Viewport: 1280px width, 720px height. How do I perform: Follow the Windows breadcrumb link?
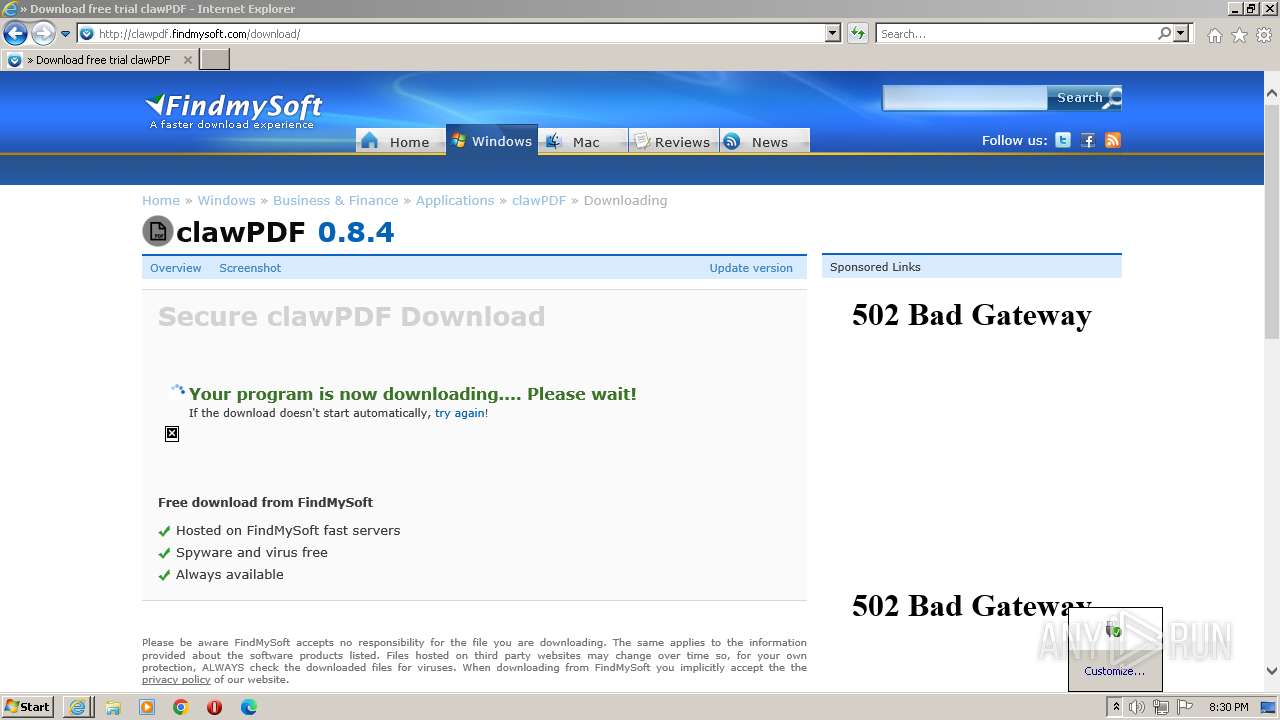point(226,200)
